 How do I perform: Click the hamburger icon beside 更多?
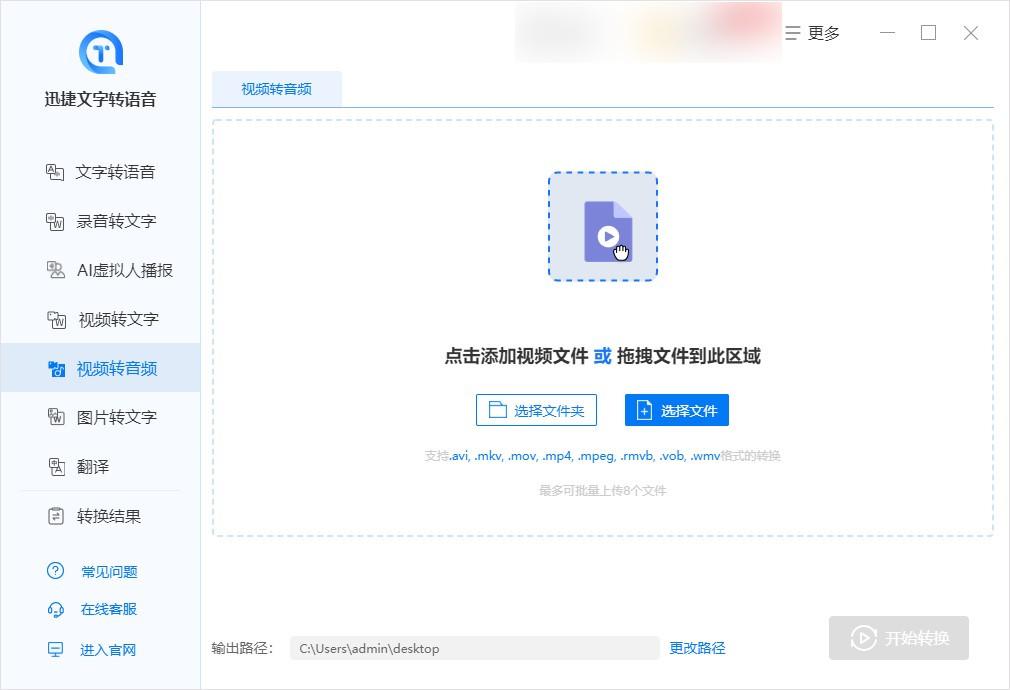792,33
